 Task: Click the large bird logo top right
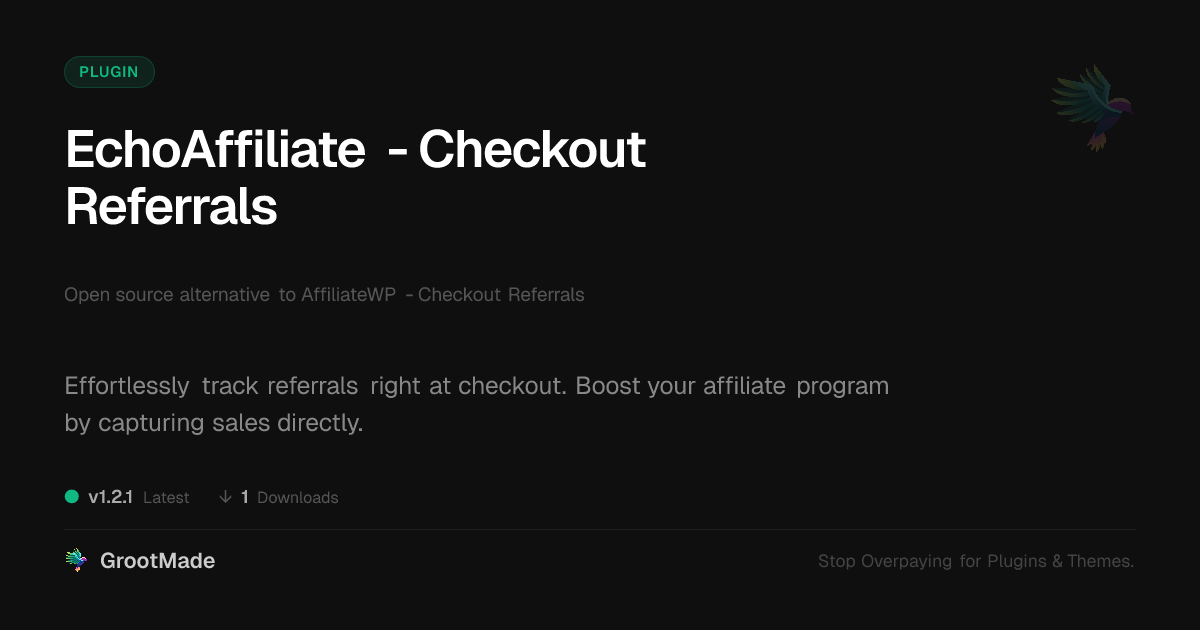1092,107
